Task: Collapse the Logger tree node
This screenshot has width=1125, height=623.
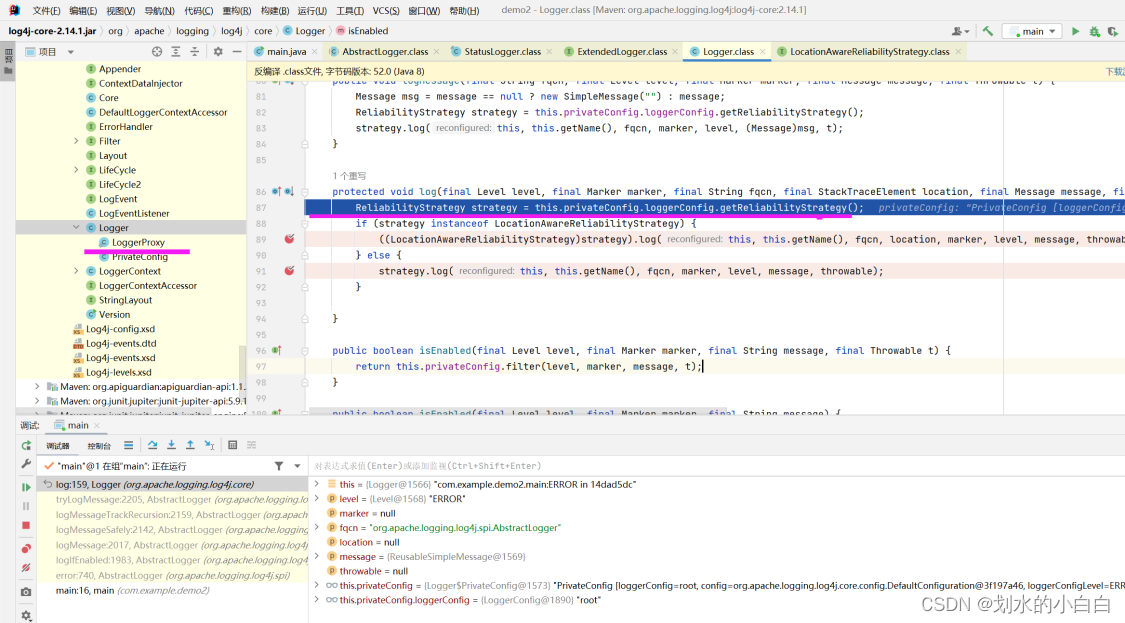Action: tap(76, 228)
